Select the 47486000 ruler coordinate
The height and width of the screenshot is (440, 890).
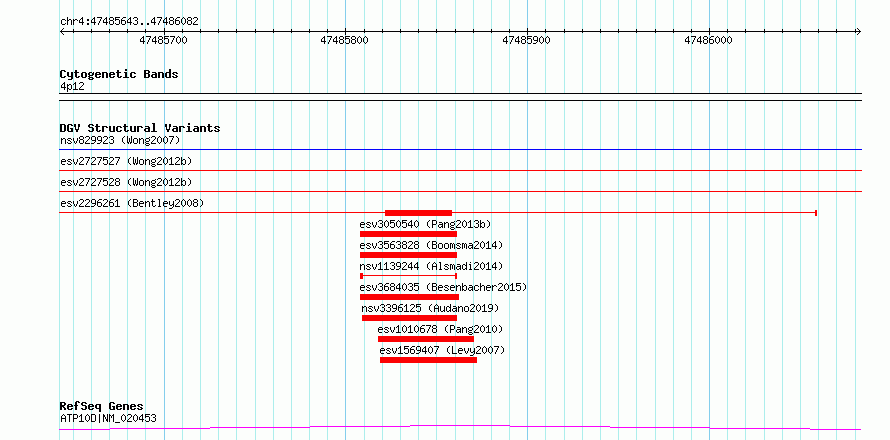click(x=708, y=41)
